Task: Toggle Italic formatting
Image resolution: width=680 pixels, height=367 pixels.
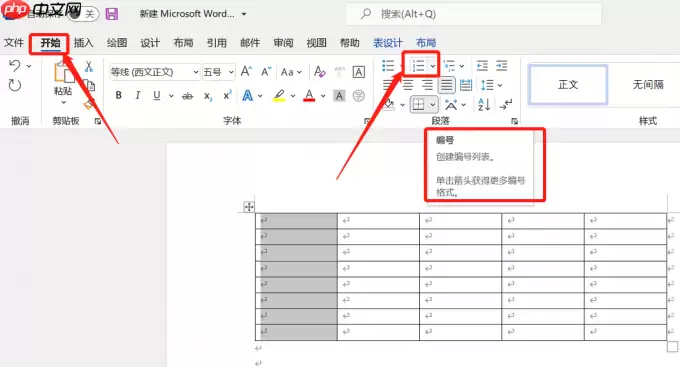Action: (137, 95)
